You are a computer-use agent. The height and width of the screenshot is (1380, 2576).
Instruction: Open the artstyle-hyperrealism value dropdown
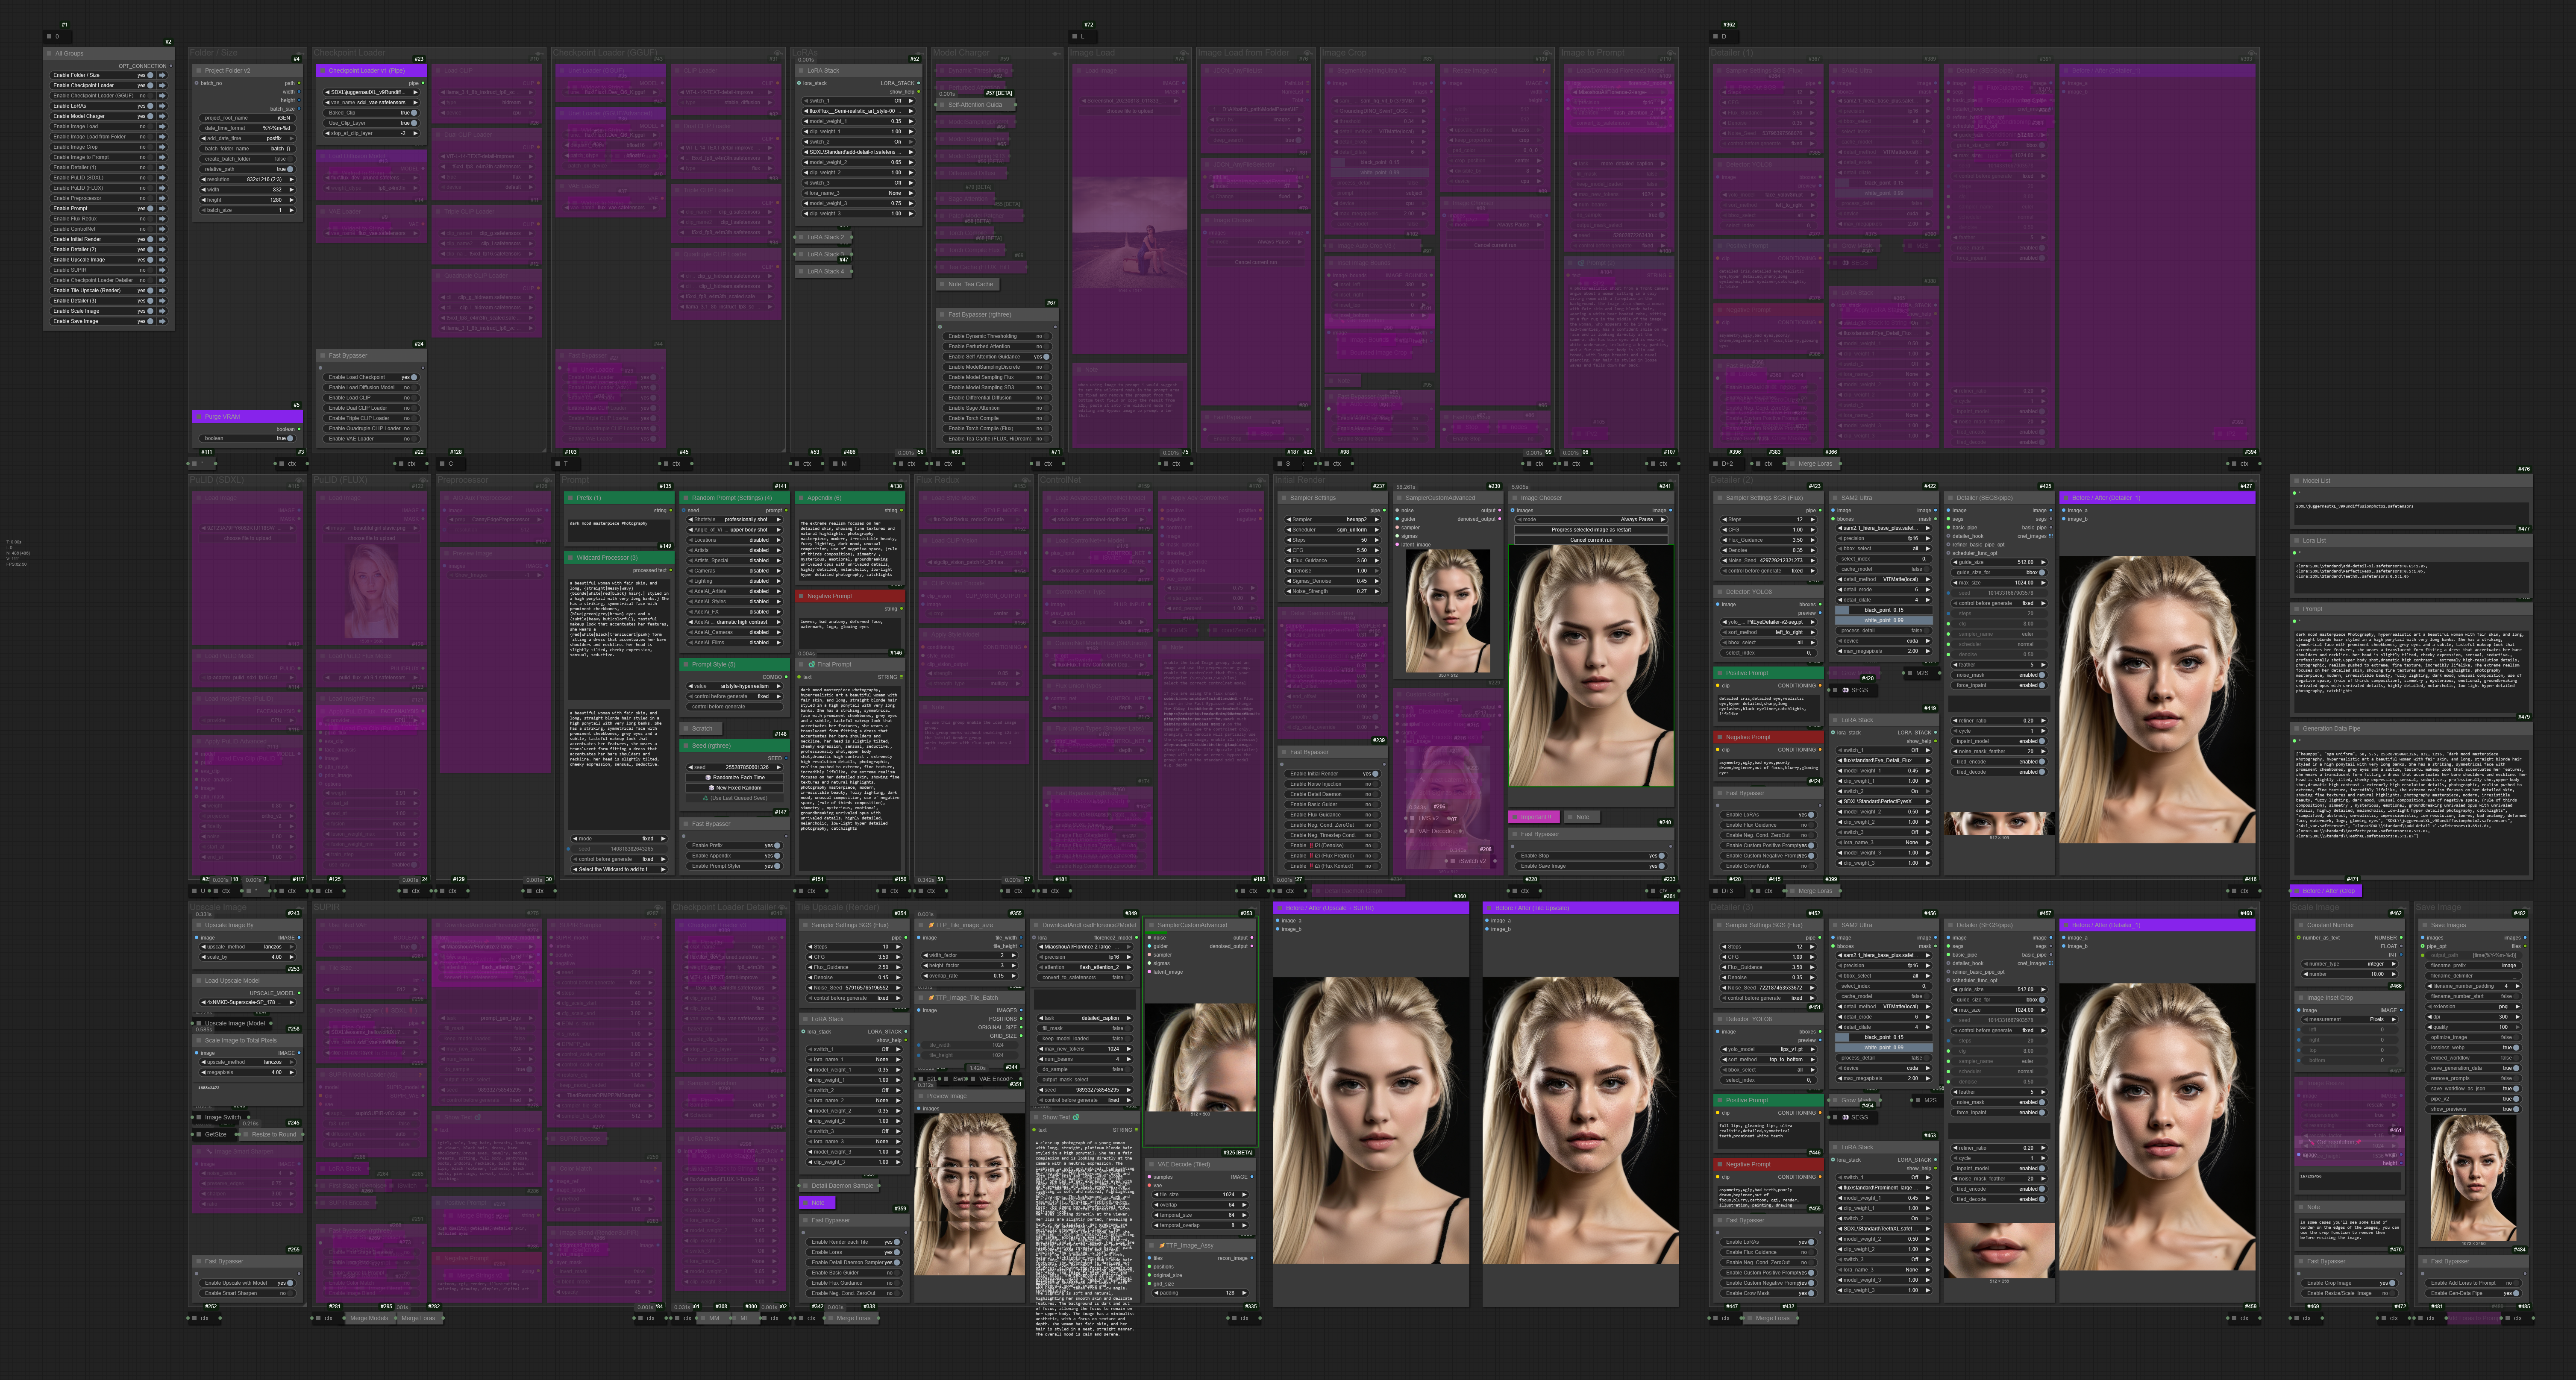click(735, 686)
